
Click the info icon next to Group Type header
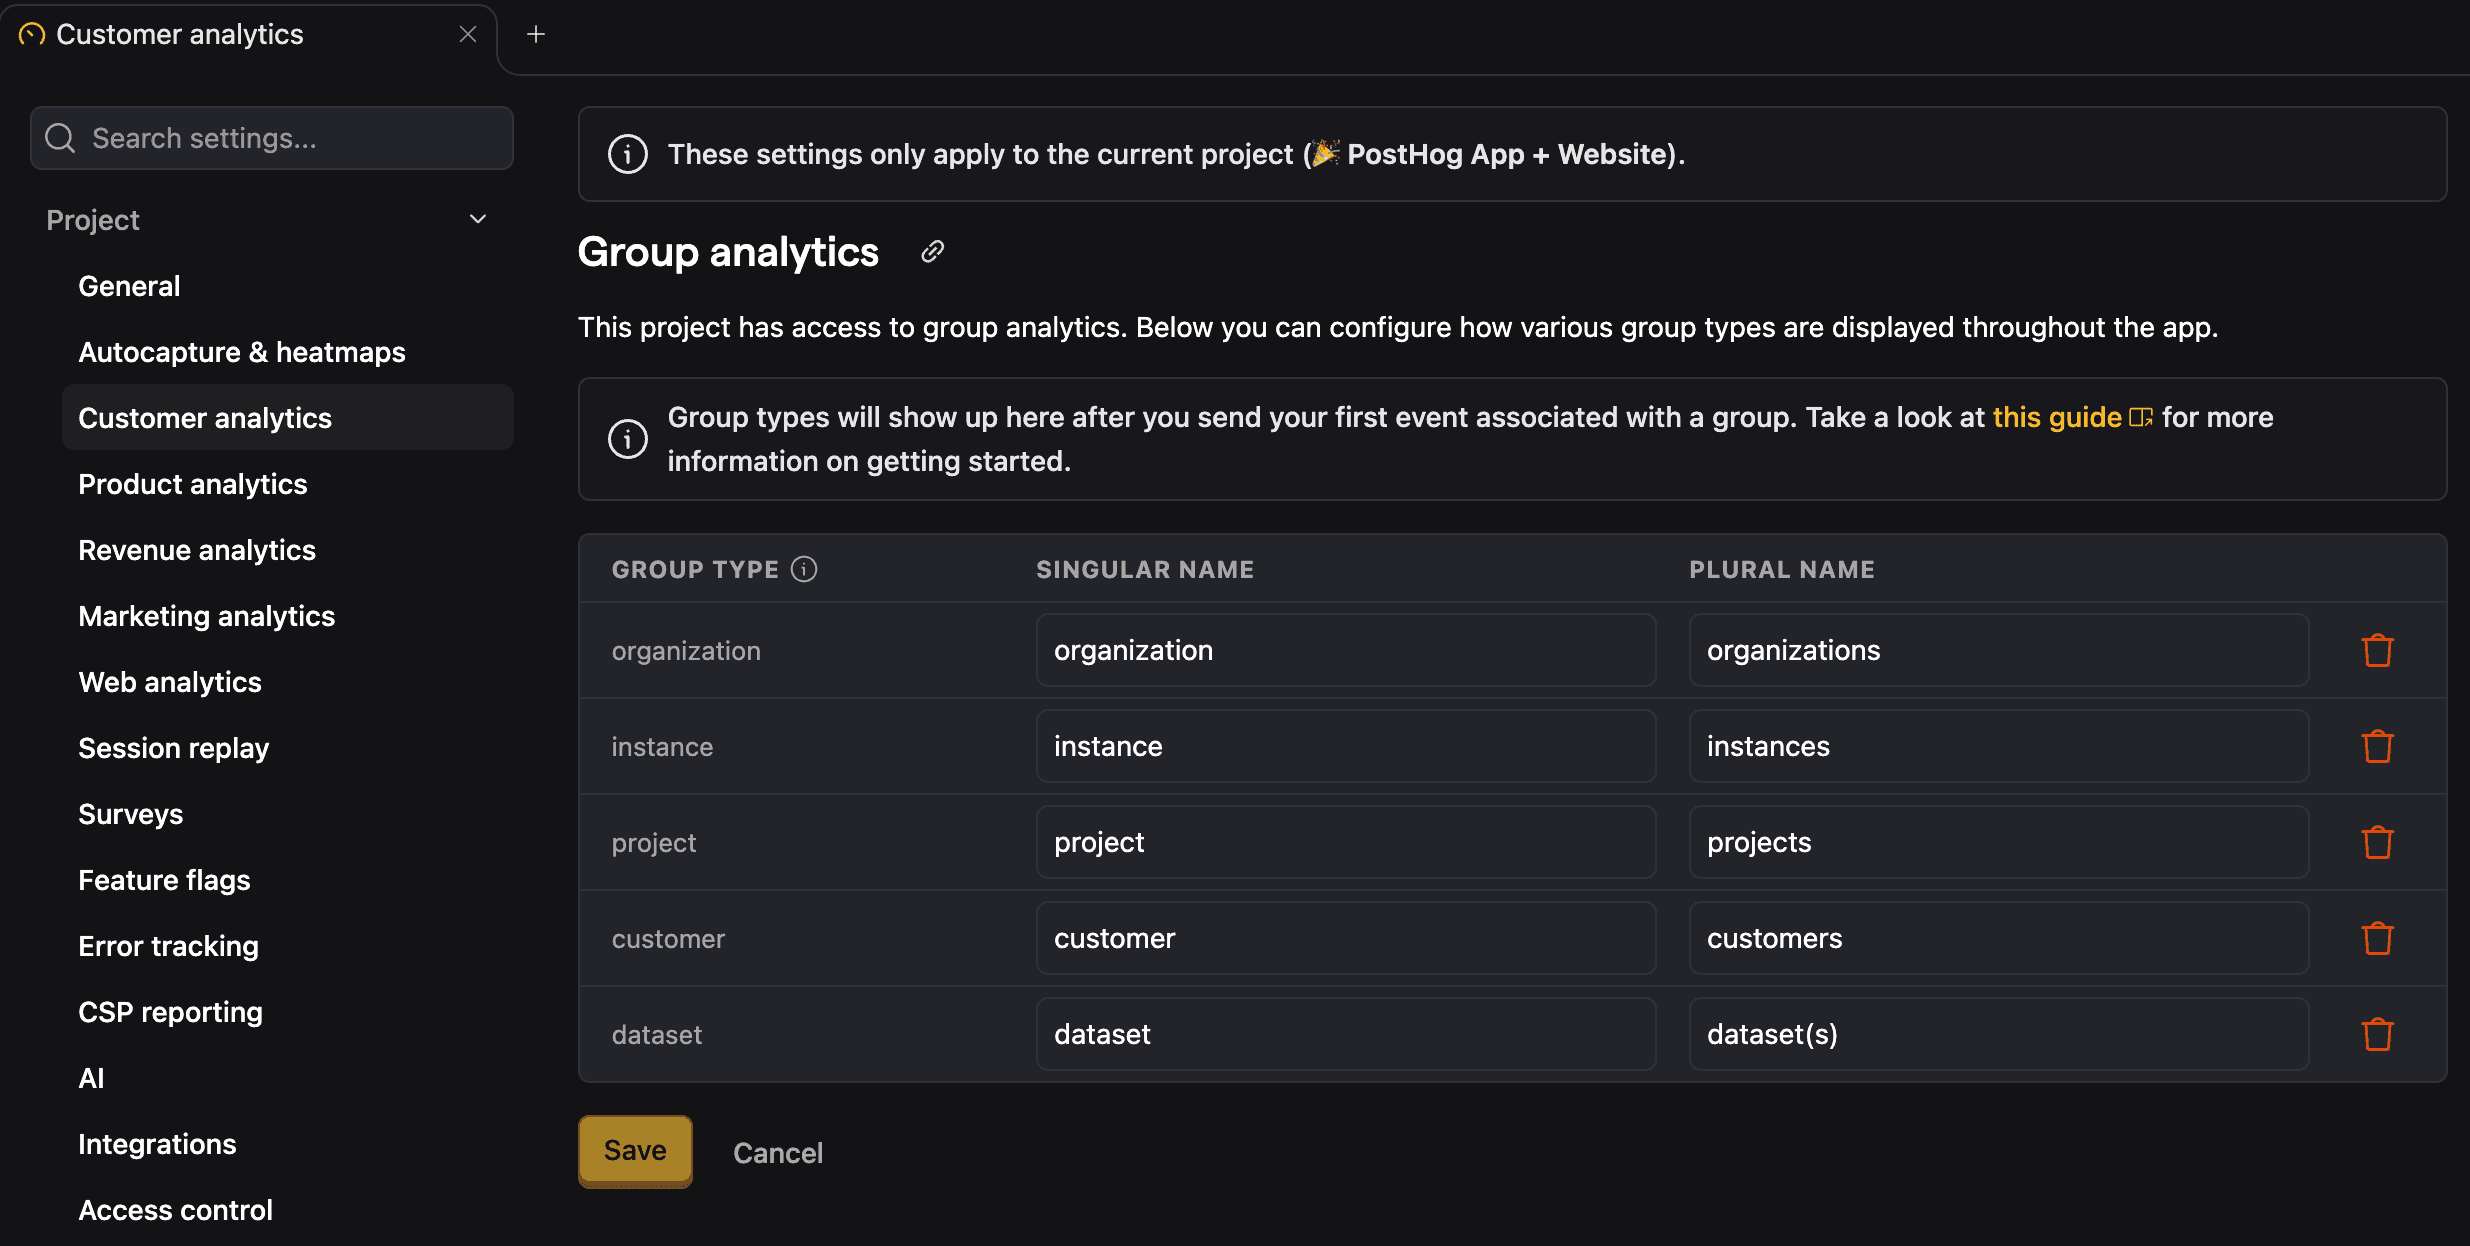[804, 568]
